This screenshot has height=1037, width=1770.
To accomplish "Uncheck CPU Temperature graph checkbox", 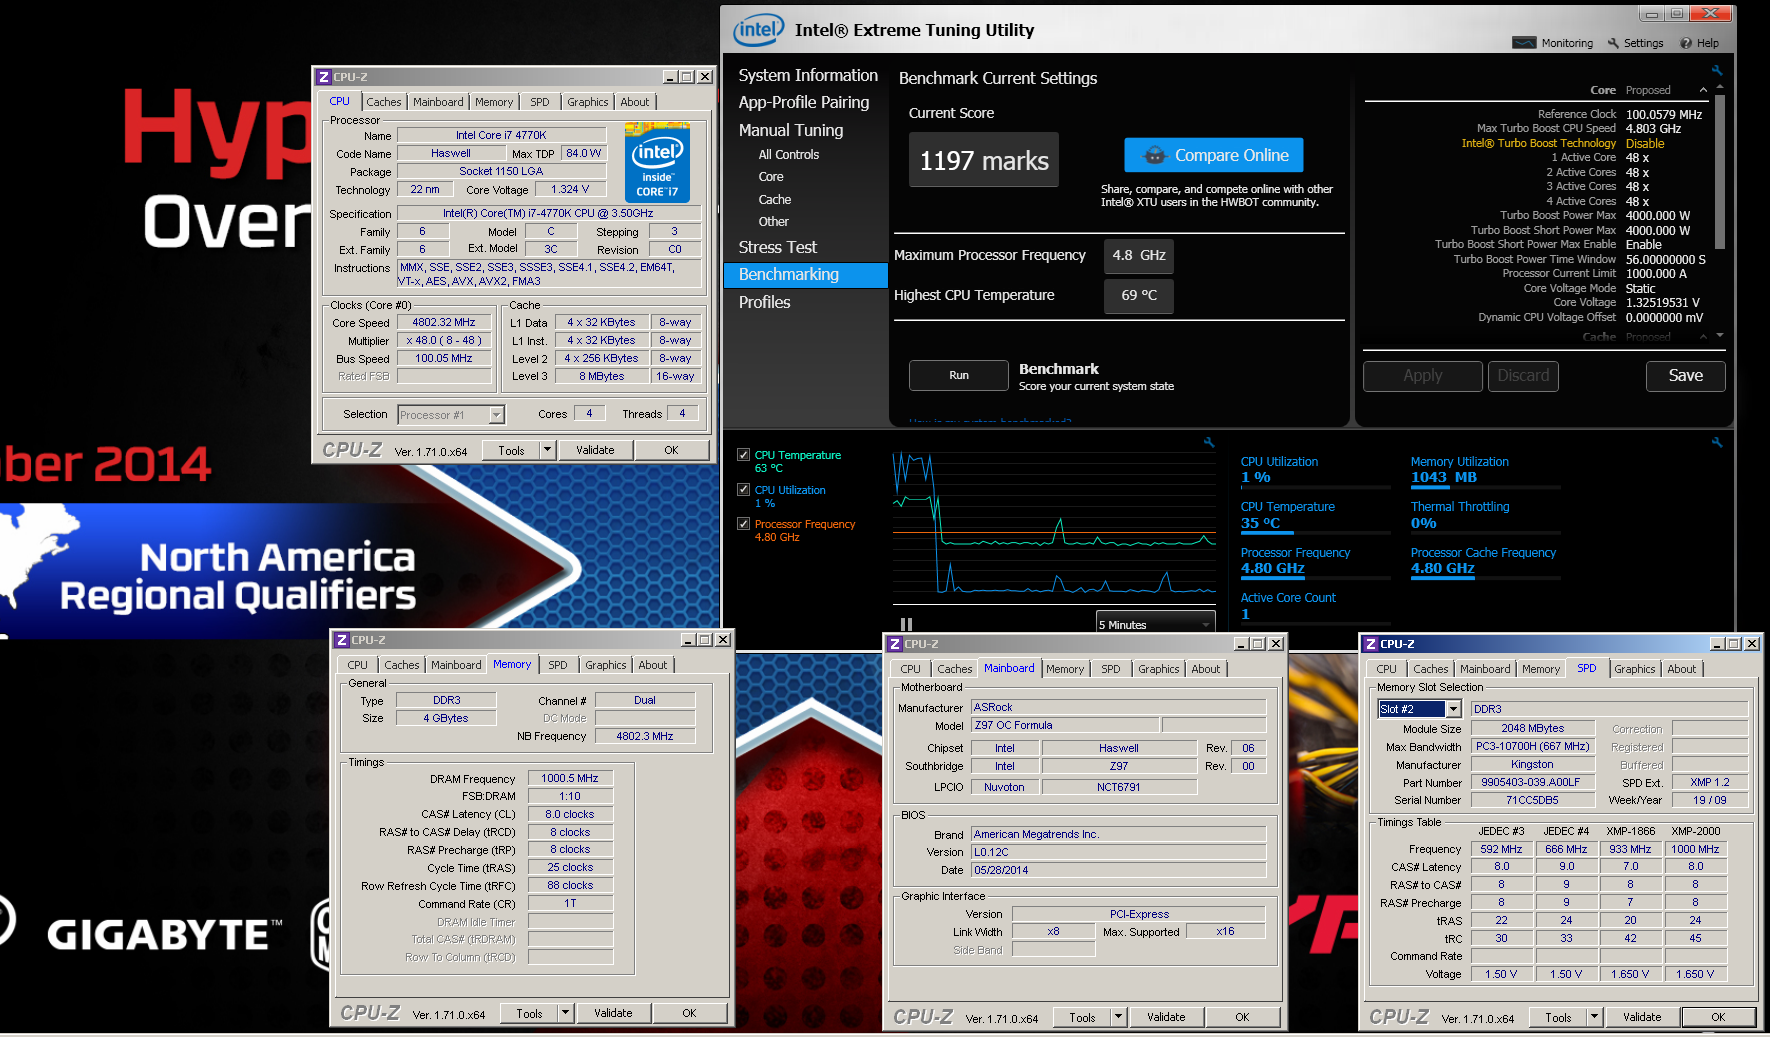I will point(743,455).
